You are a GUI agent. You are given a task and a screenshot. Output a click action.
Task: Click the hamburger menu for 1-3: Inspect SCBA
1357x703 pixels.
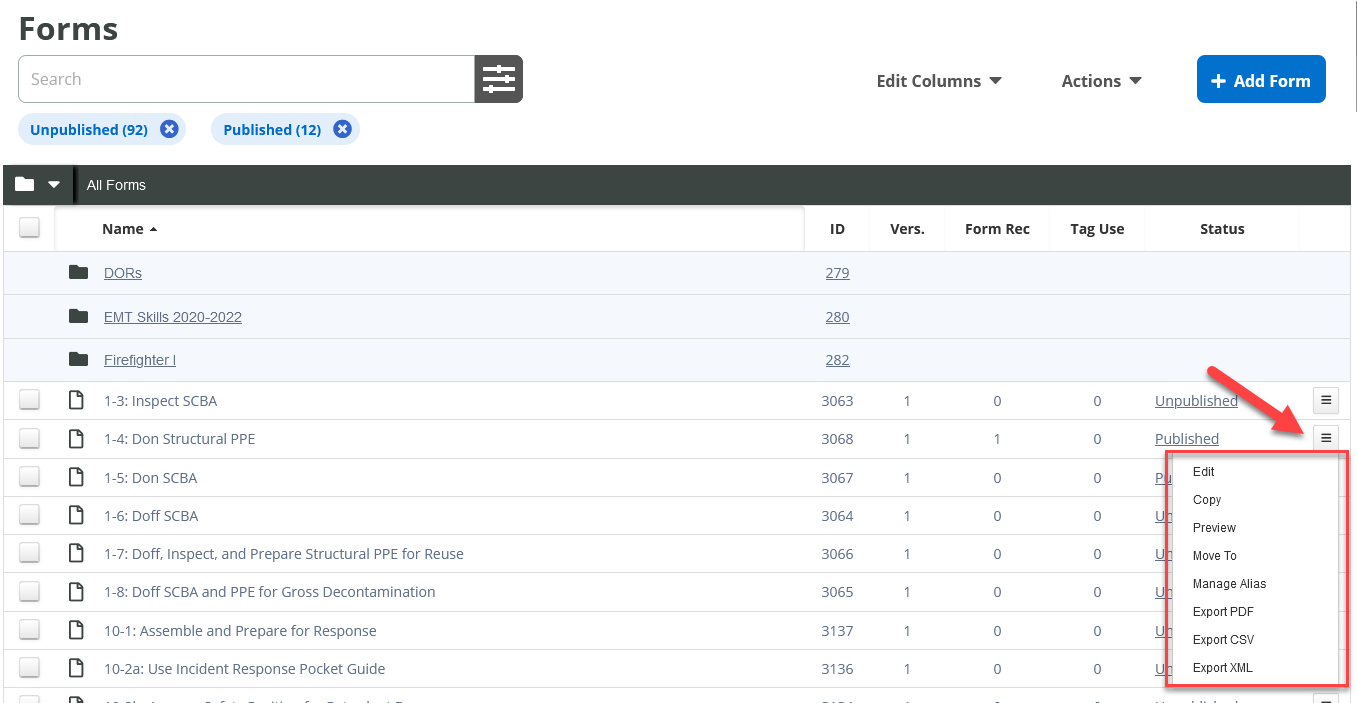coord(1325,399)
